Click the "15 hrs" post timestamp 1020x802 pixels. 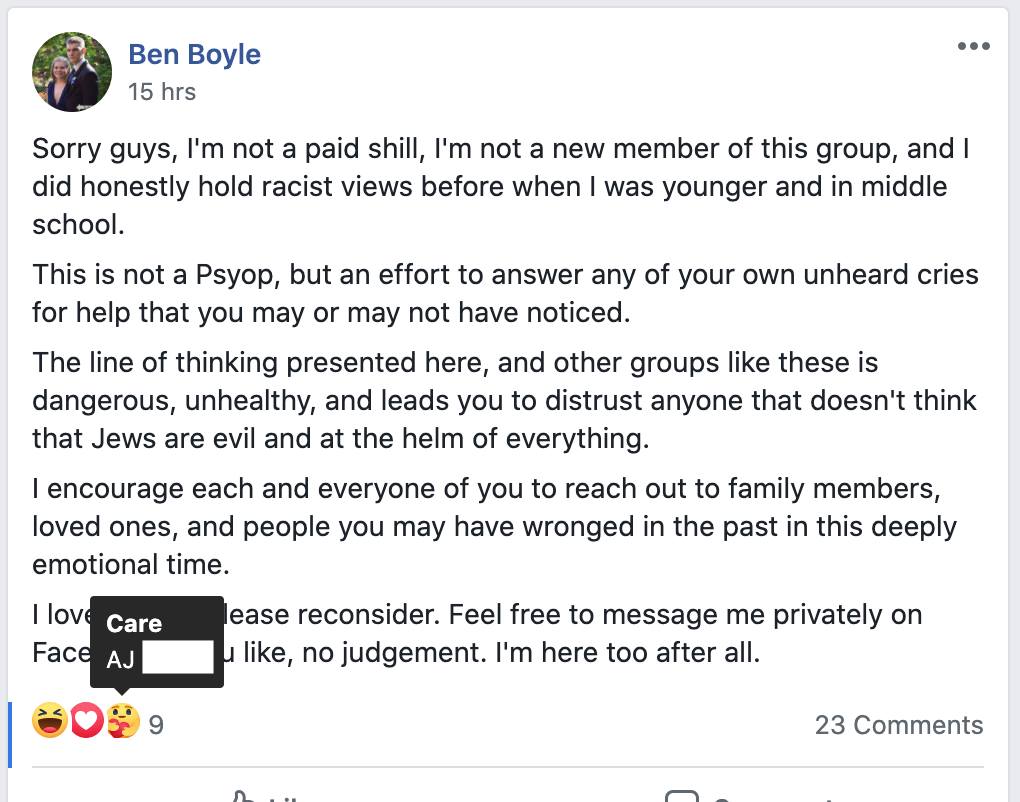162,92
